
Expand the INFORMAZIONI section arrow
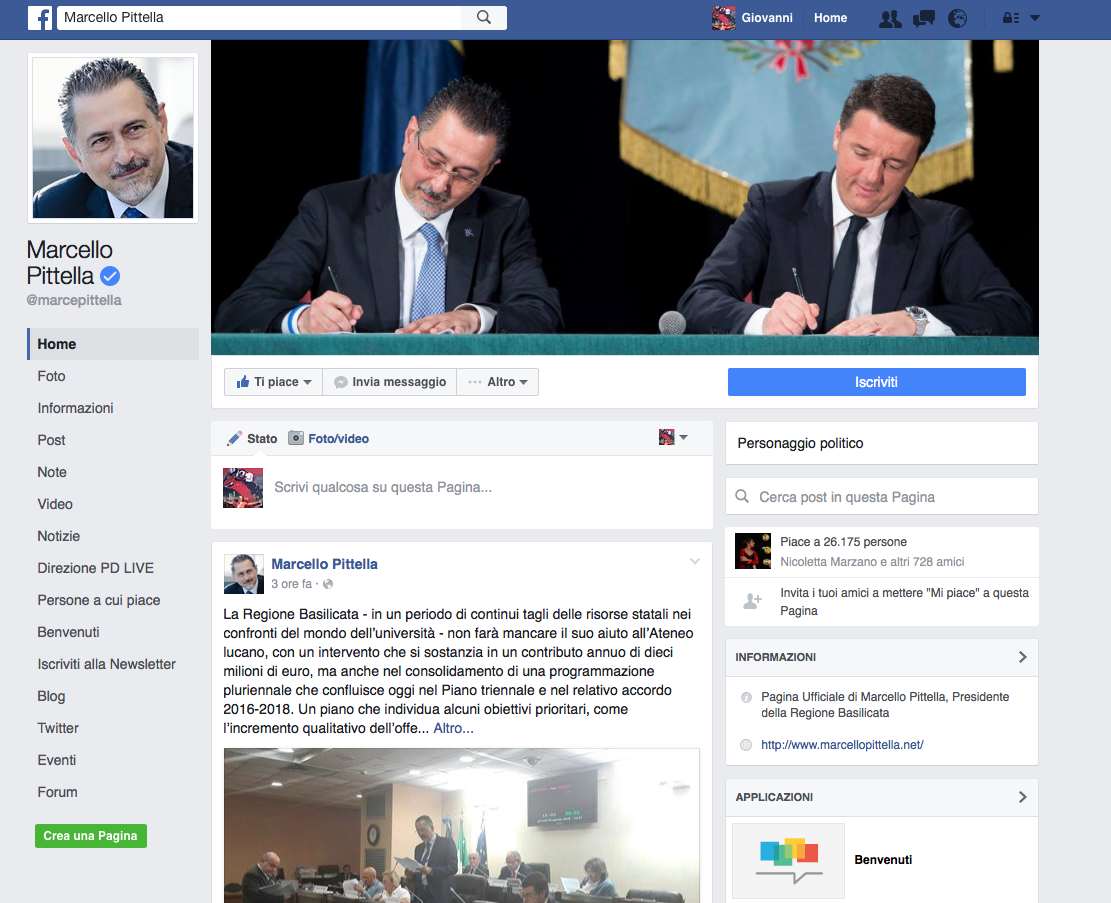[x=1022, y=657]
